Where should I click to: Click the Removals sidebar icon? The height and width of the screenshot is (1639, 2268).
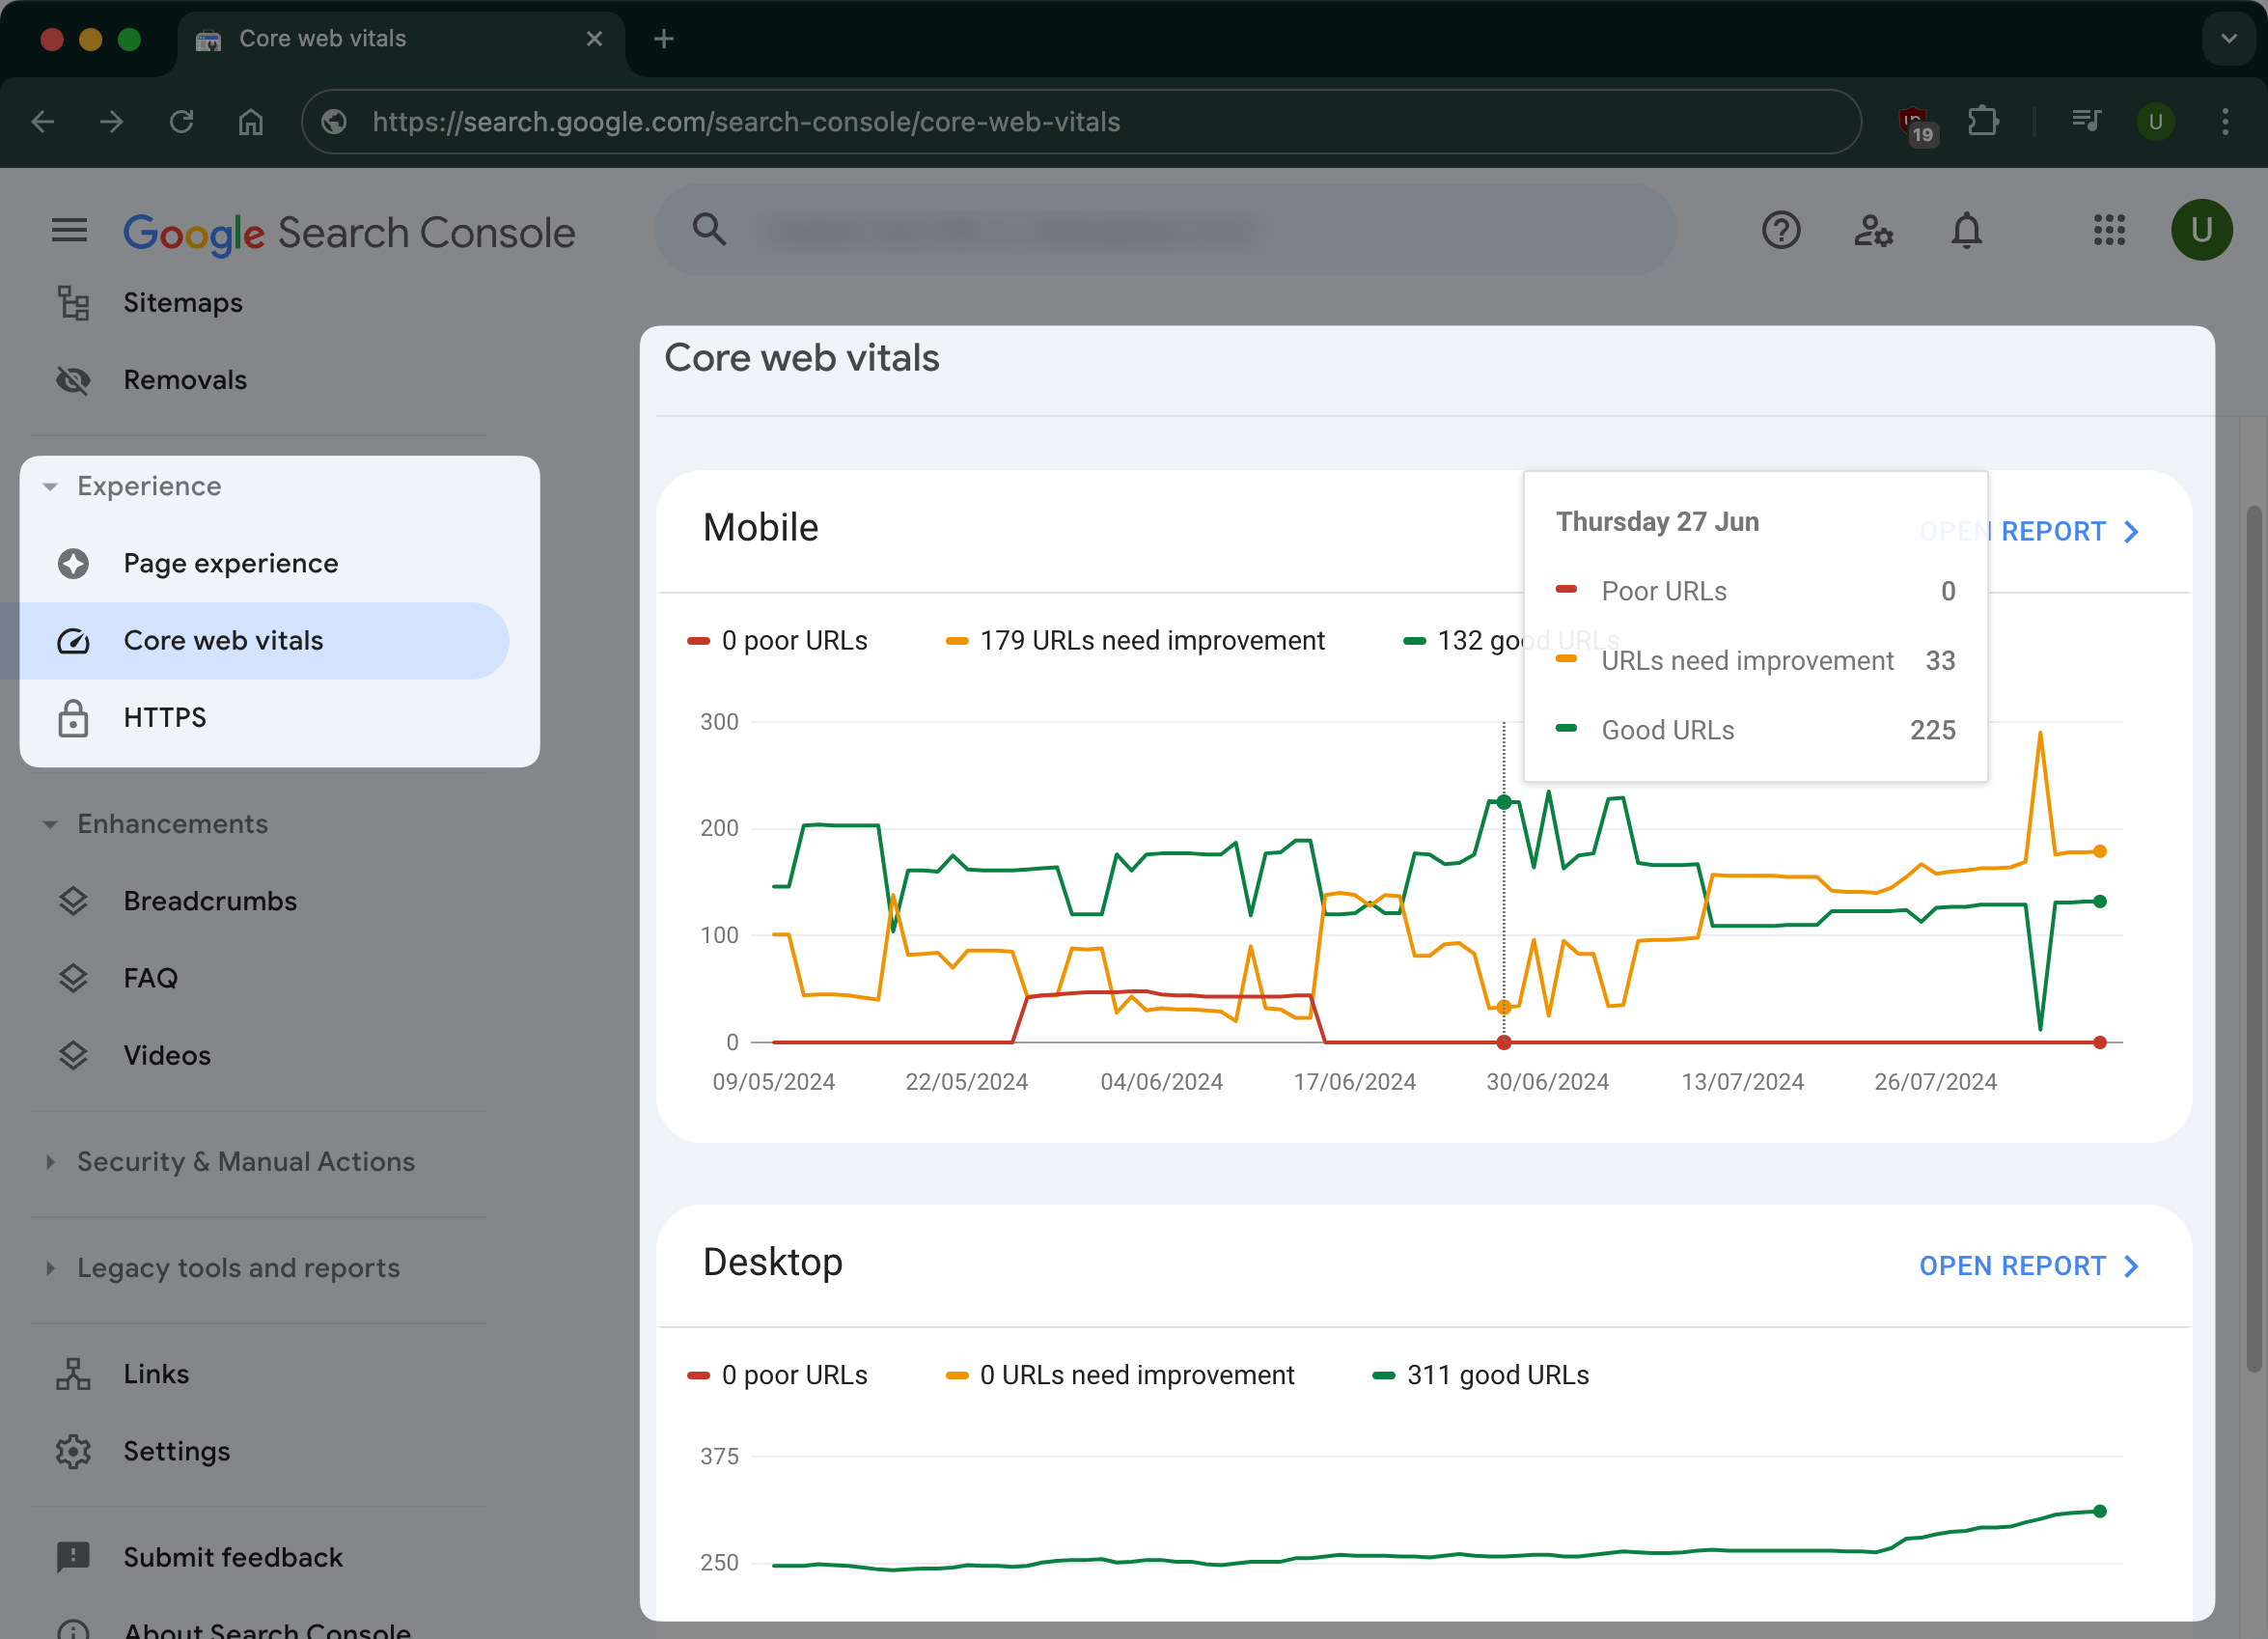tap(72, 378)
